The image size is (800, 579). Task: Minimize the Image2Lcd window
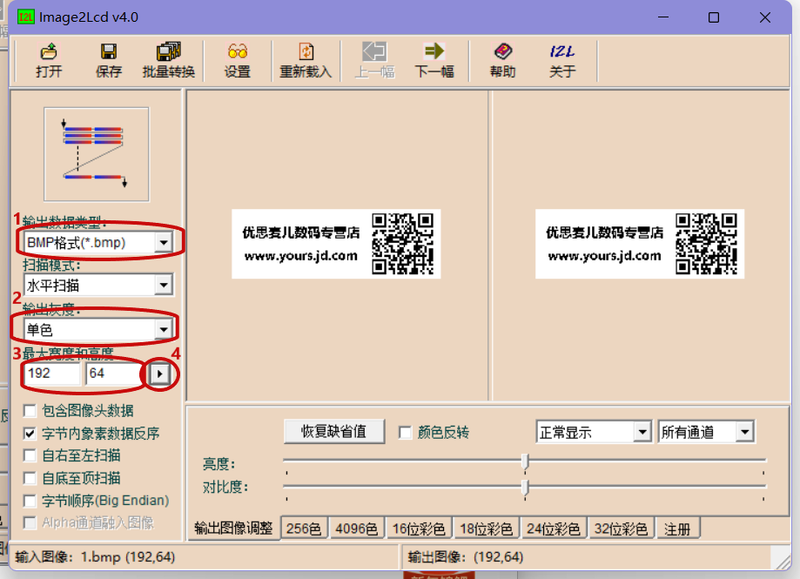coord(663,17)
